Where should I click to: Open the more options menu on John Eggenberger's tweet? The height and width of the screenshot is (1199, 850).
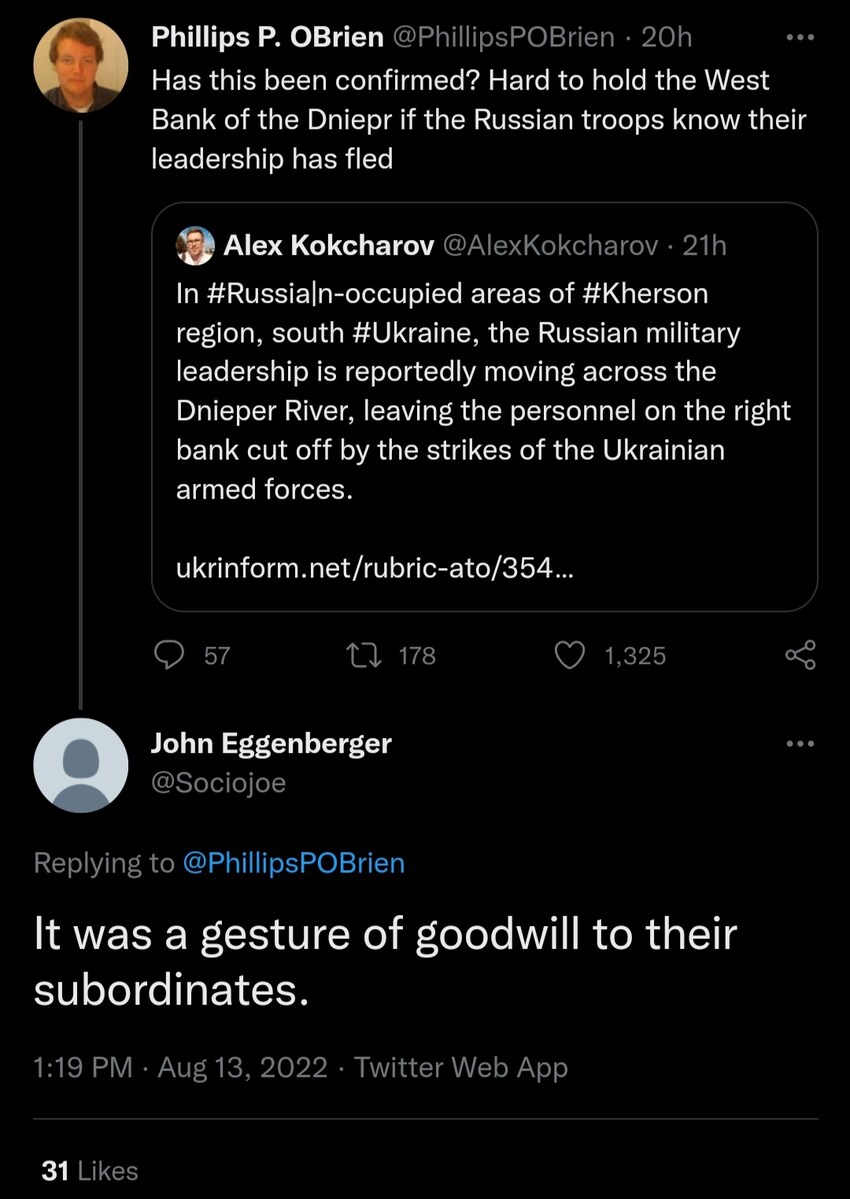pos(799,743)
